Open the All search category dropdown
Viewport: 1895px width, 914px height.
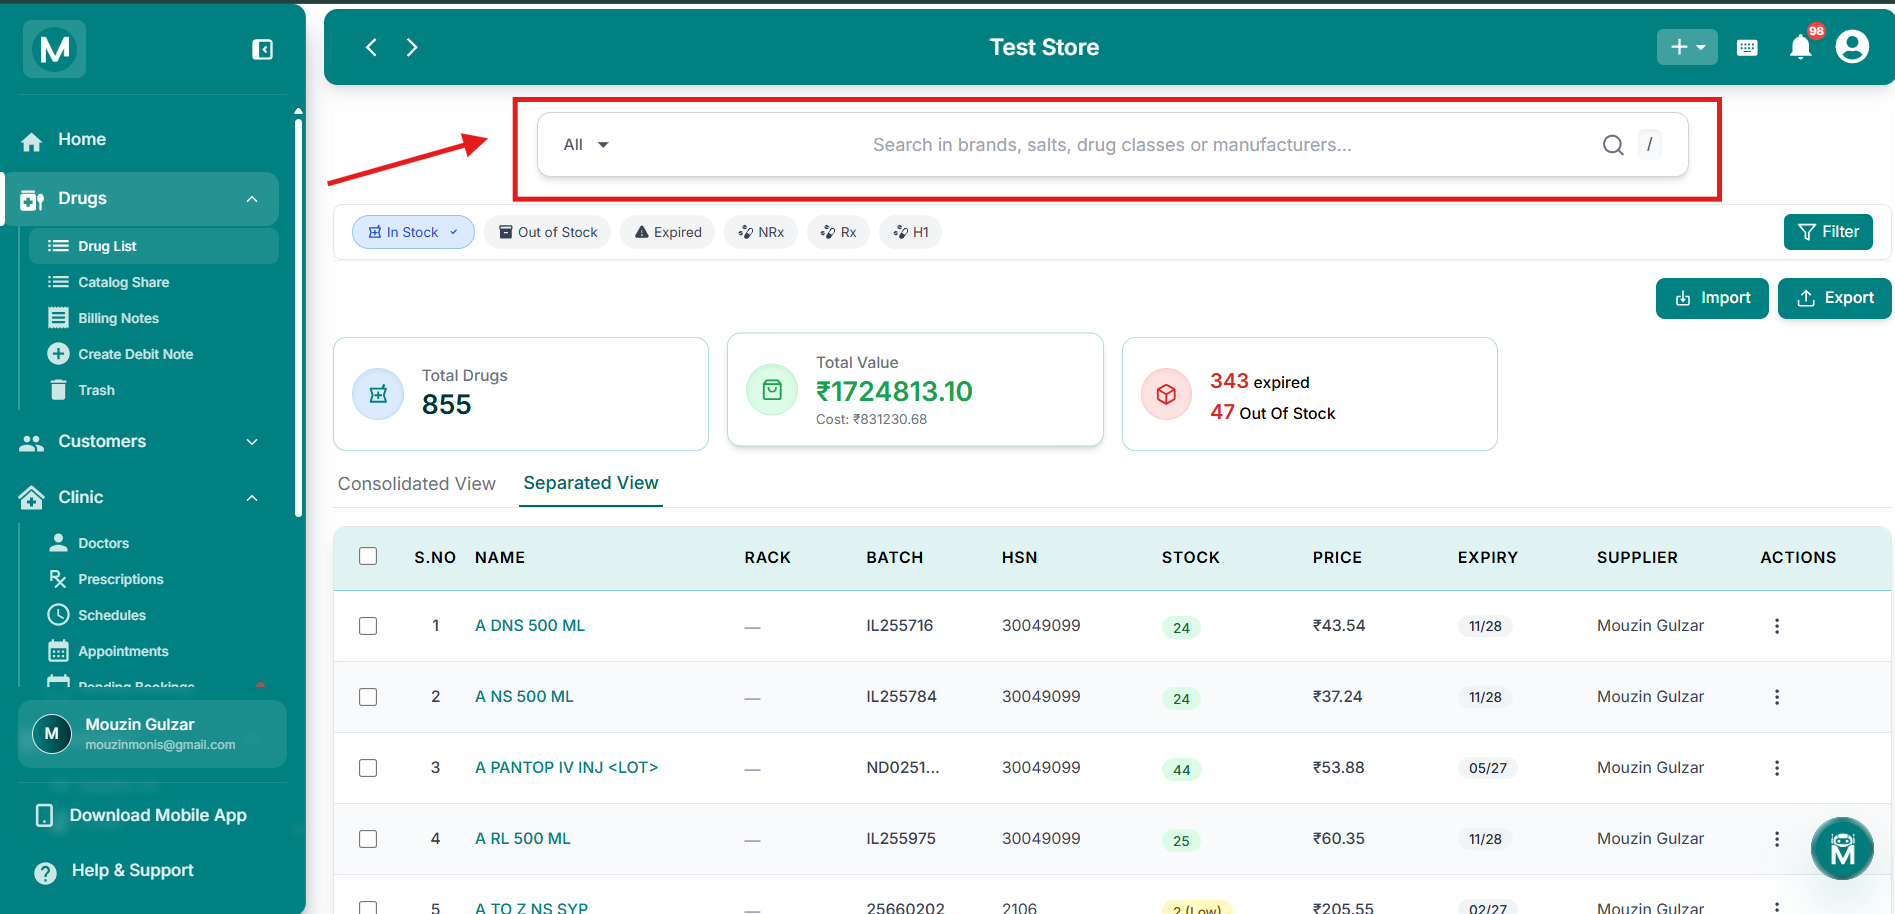pos(586,145)
